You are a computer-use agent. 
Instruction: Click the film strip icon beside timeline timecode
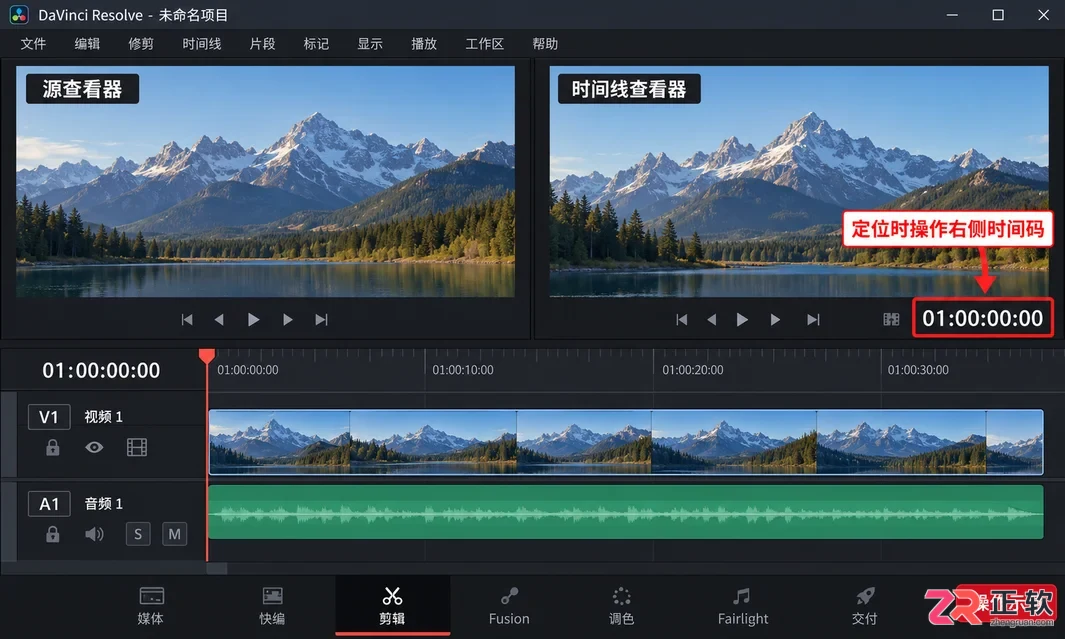click(x=891, y=319)
